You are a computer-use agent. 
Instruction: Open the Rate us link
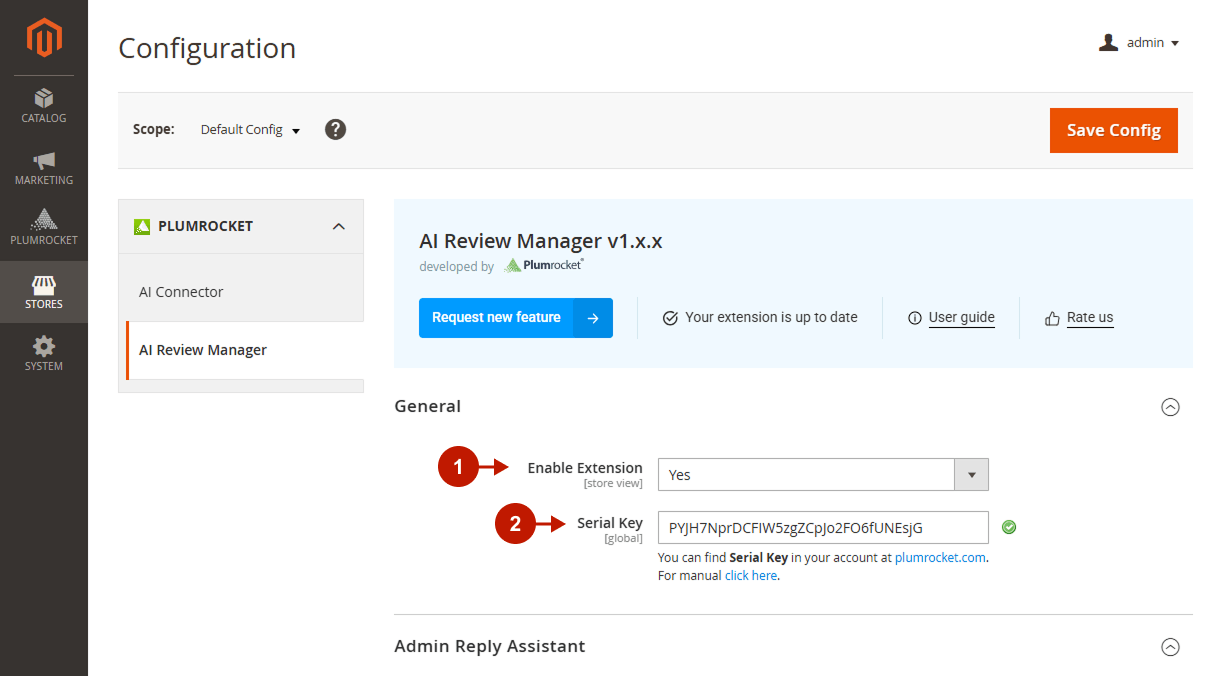point(1090,318)
